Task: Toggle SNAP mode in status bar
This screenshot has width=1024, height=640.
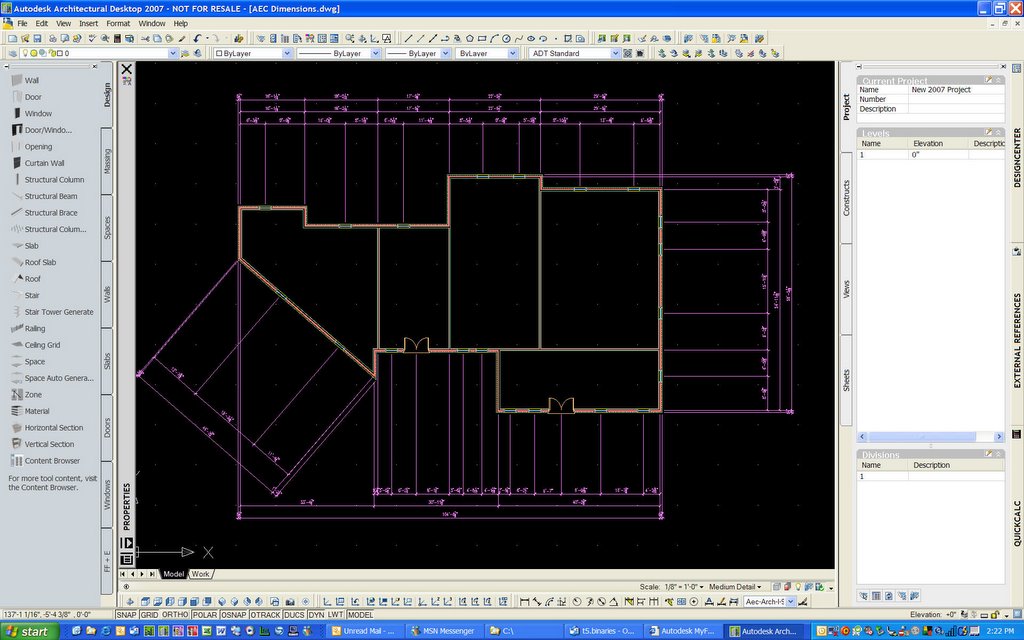Action: pos(126,615)
